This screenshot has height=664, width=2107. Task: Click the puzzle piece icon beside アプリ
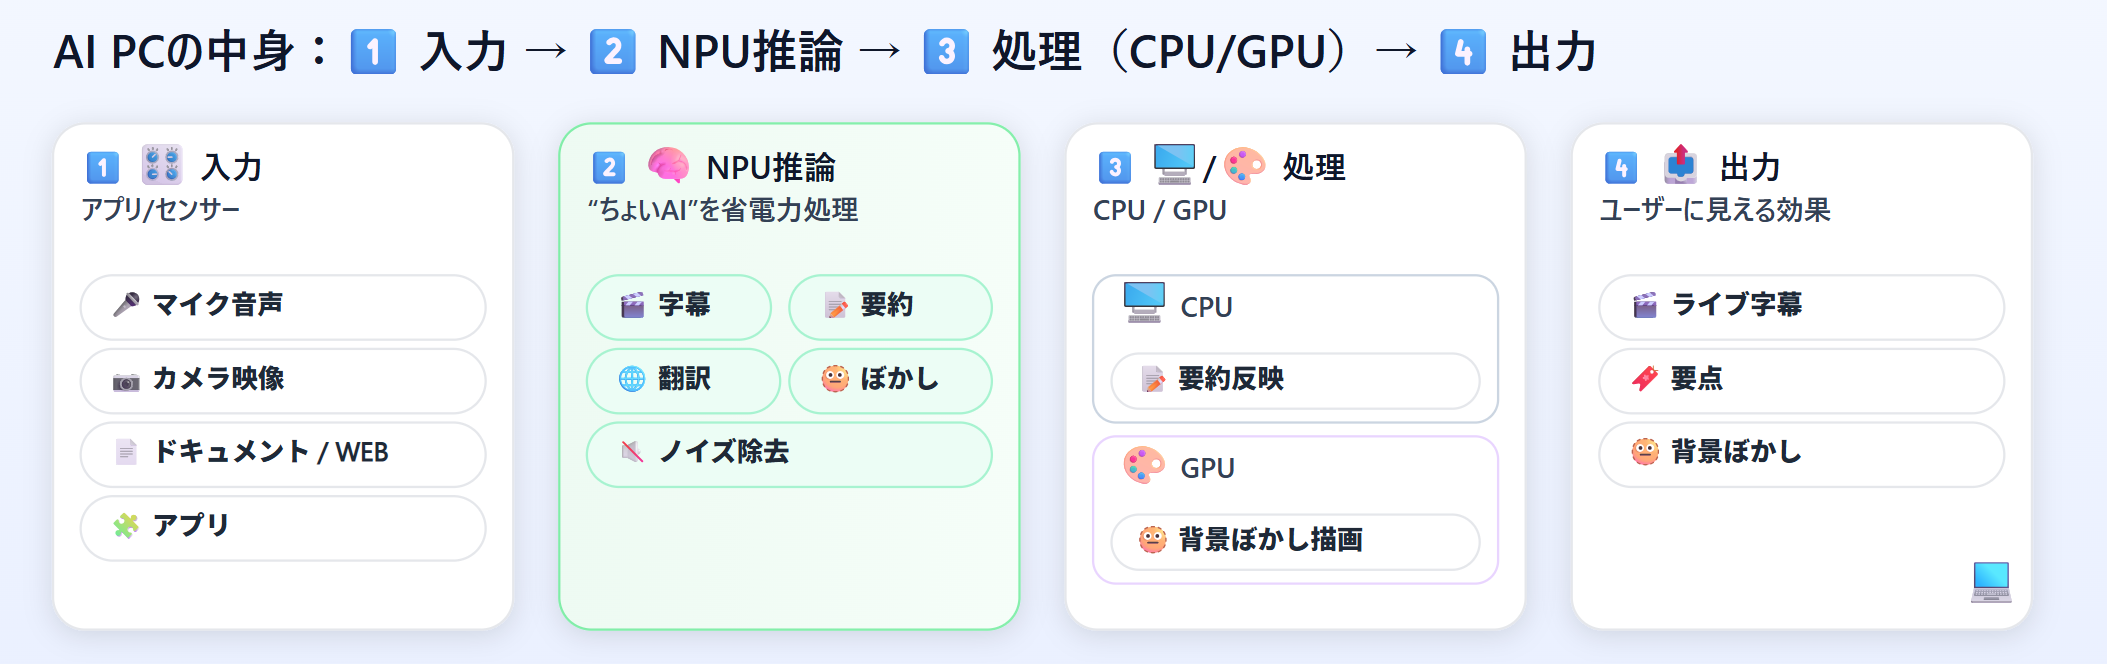pos(126,526)
